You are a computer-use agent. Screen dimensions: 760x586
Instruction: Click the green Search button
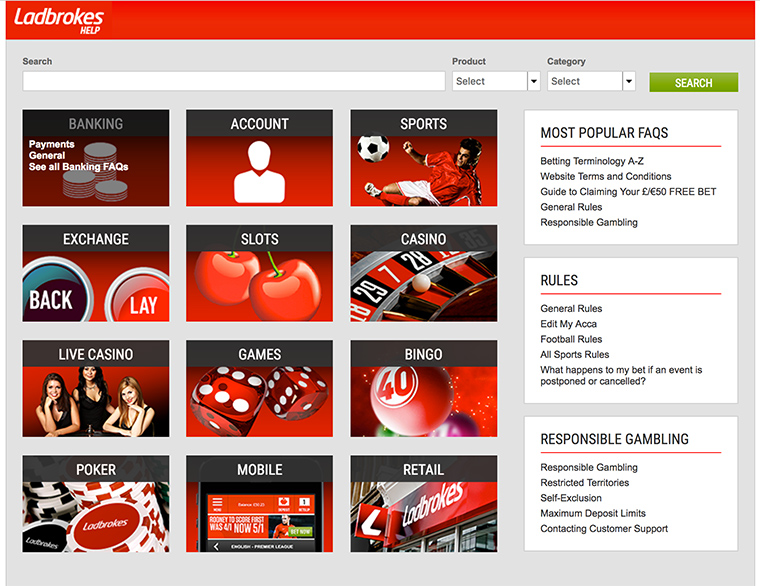click(x=694, y=82)
